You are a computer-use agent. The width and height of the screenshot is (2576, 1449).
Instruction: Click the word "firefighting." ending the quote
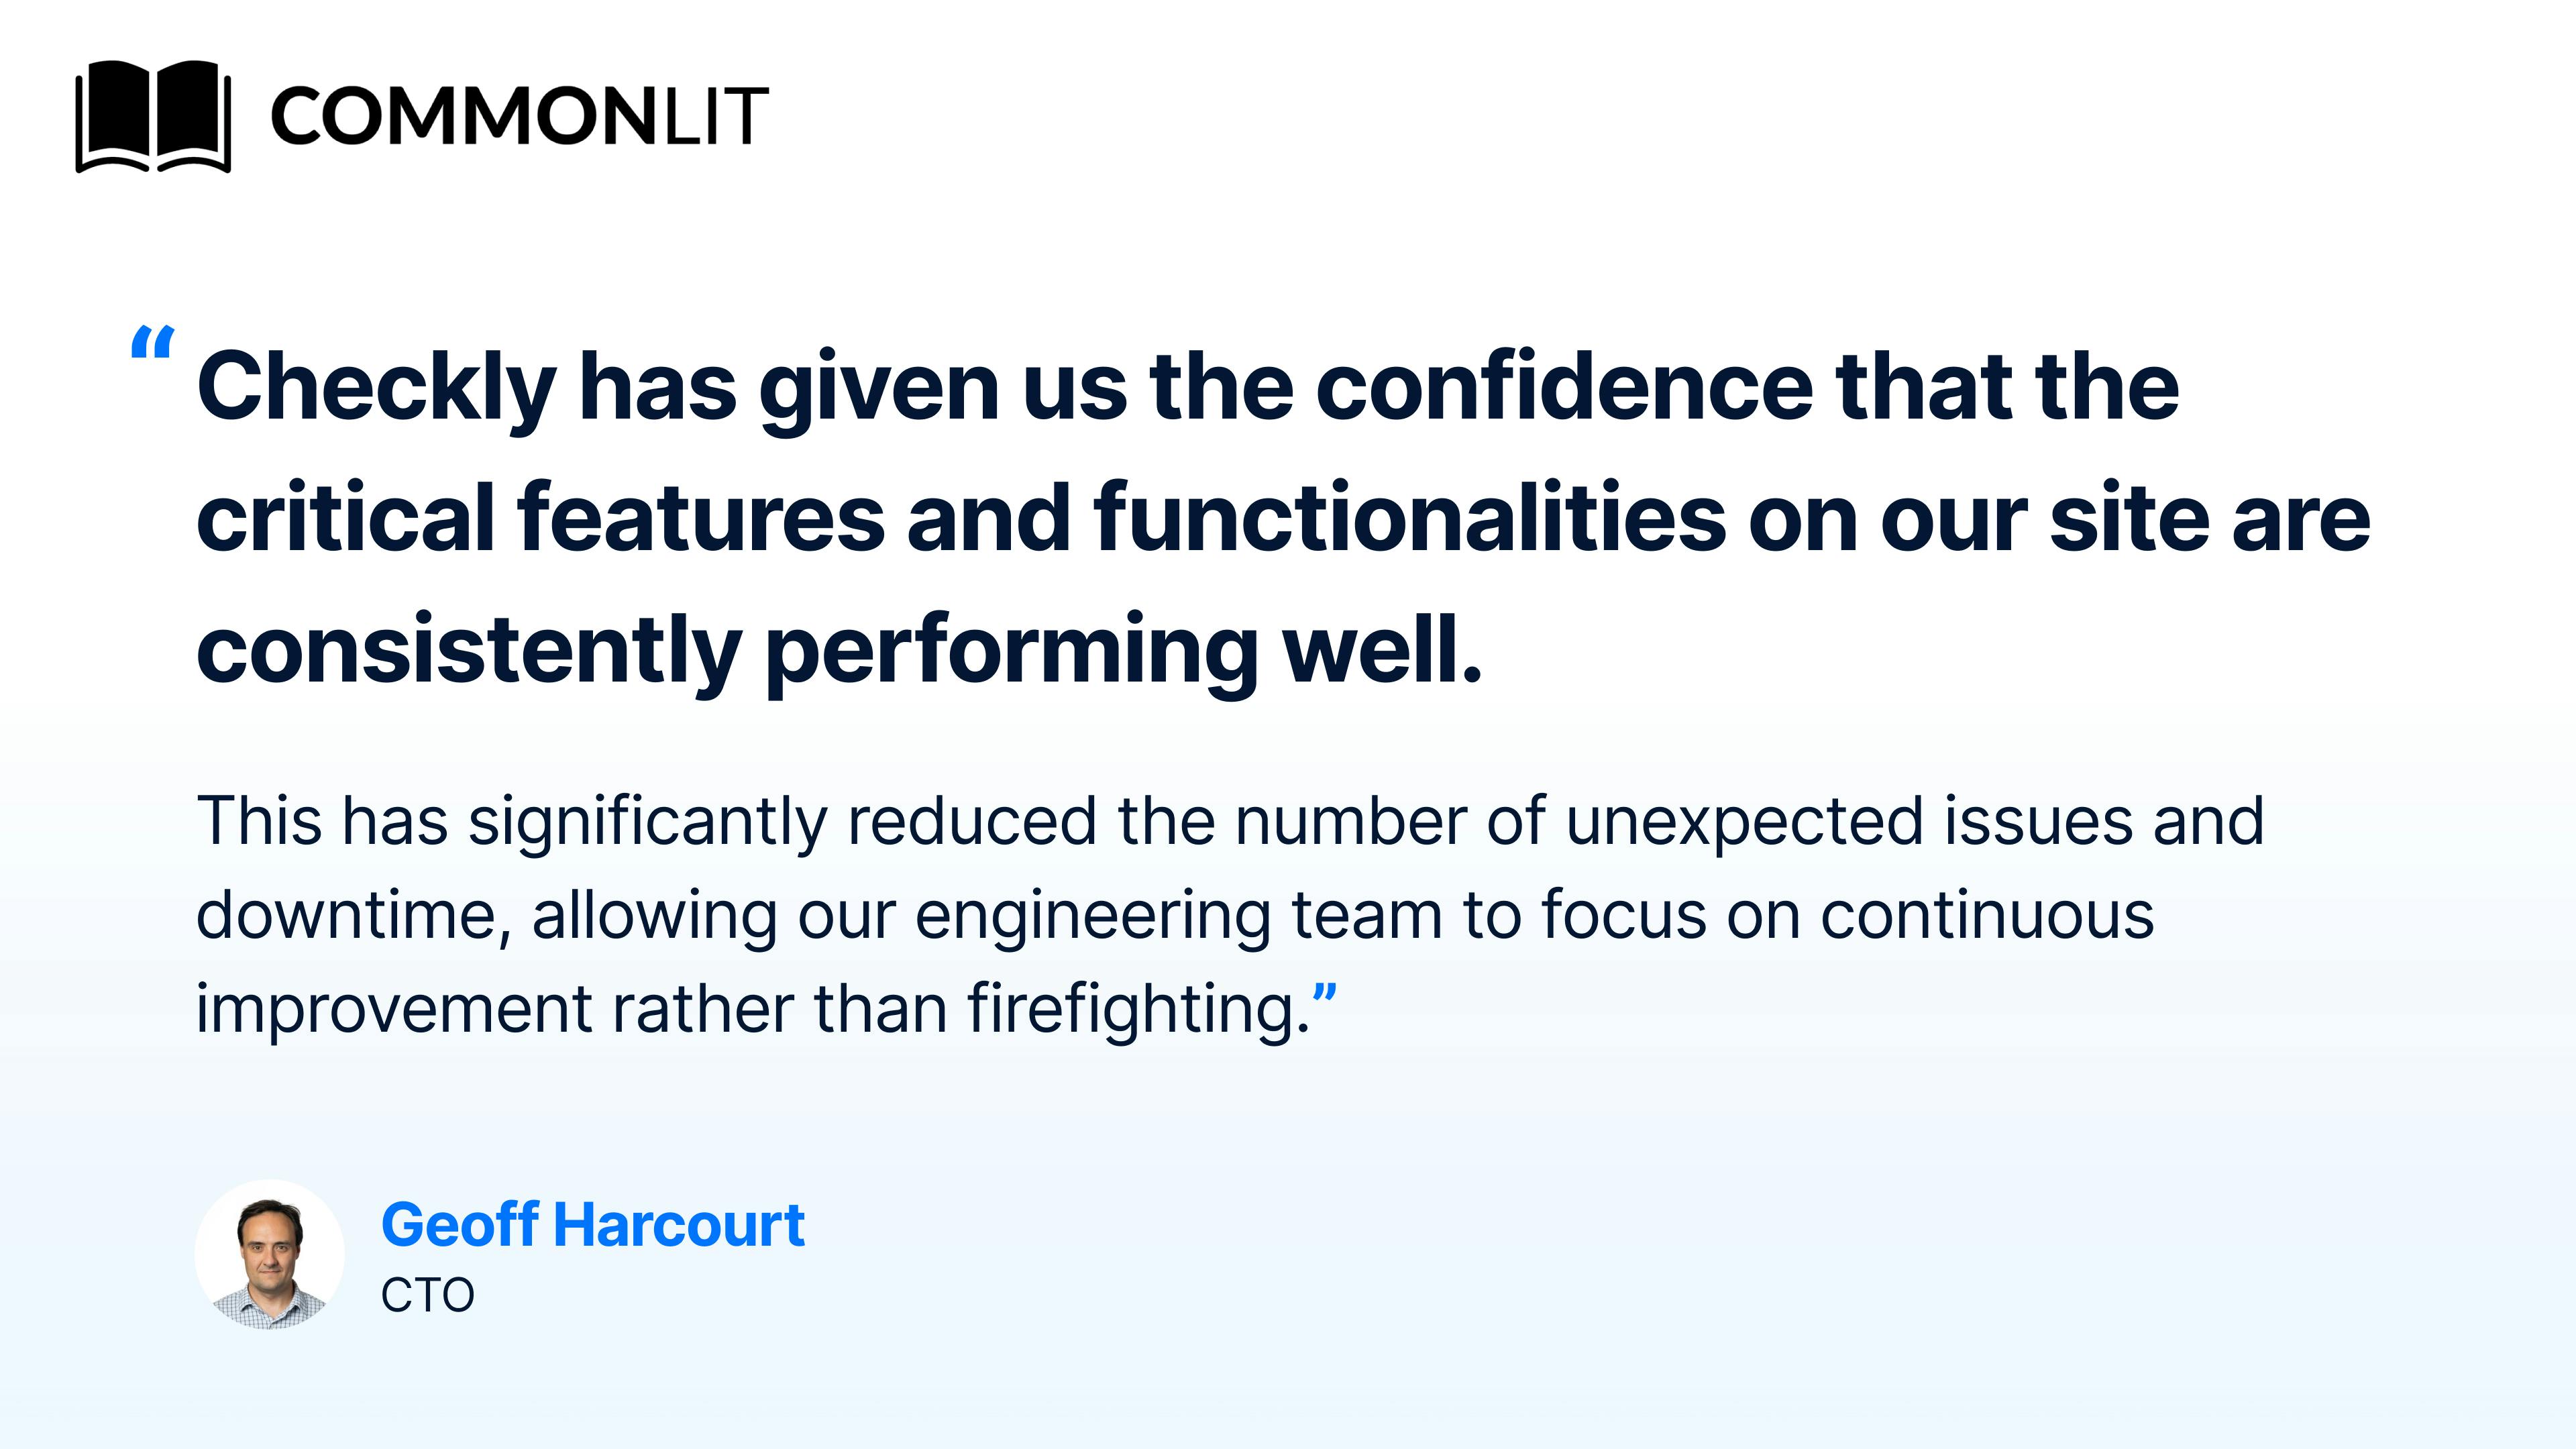1138,1008
